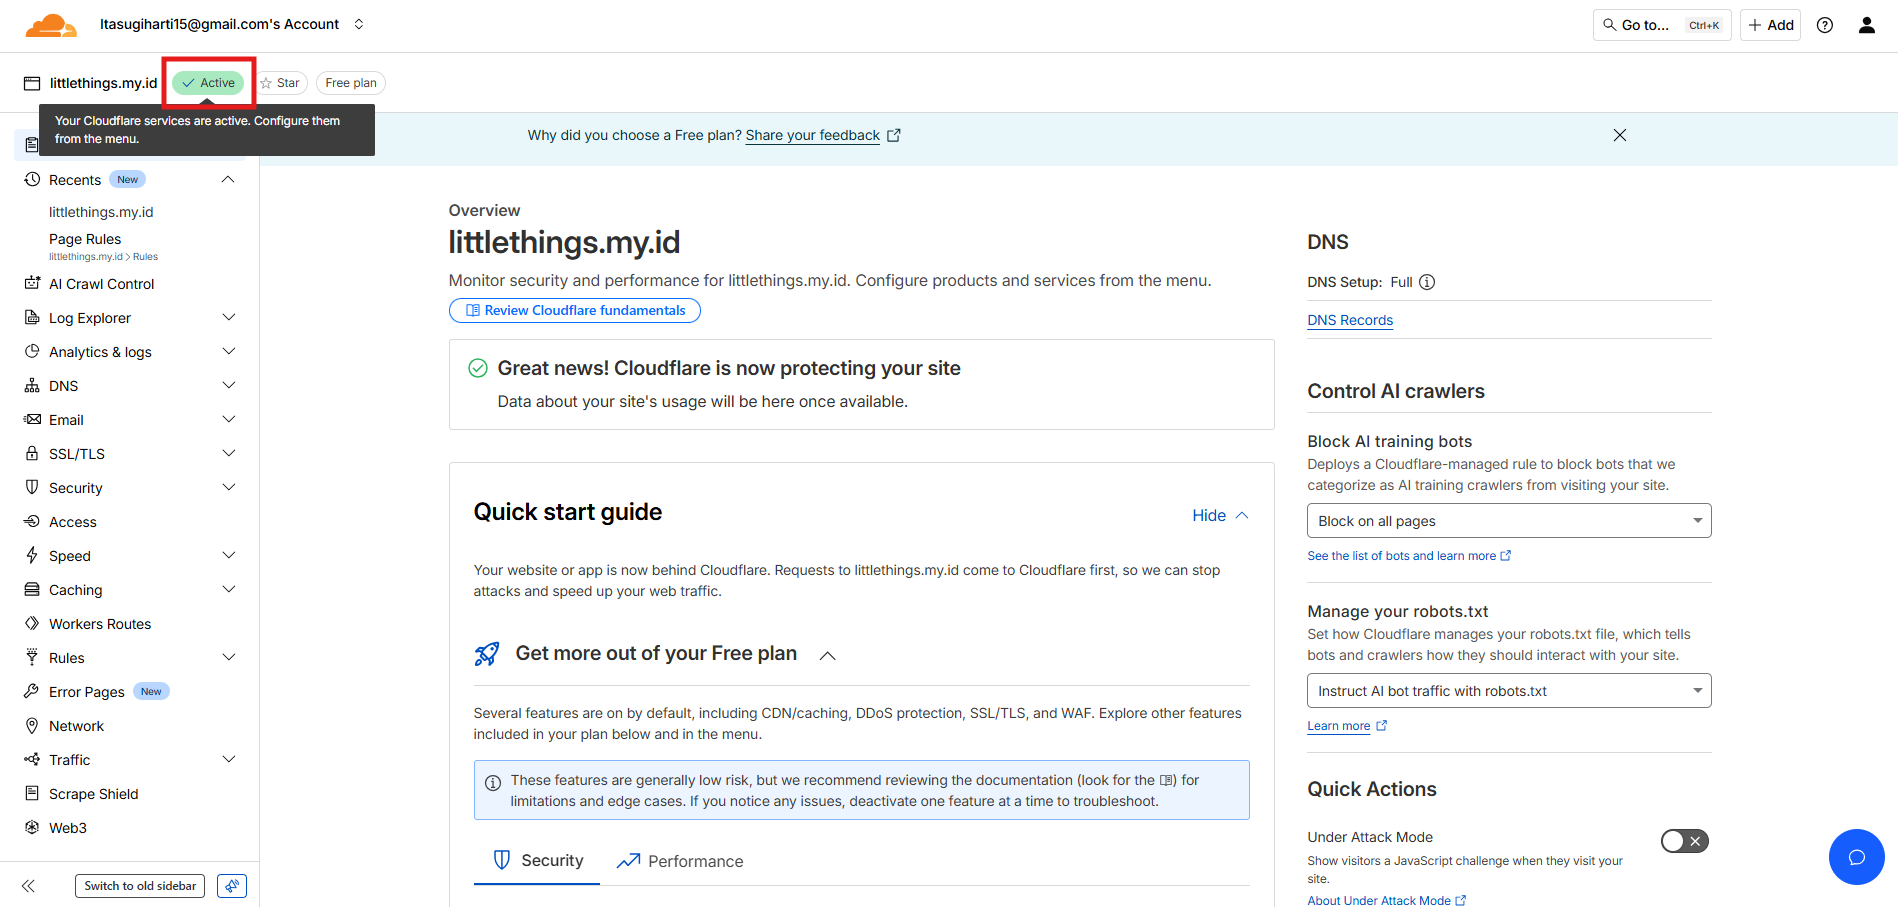Star the littlethings.my.id site
This screenshot has height=907, width=1898.
tap(281, 83)
